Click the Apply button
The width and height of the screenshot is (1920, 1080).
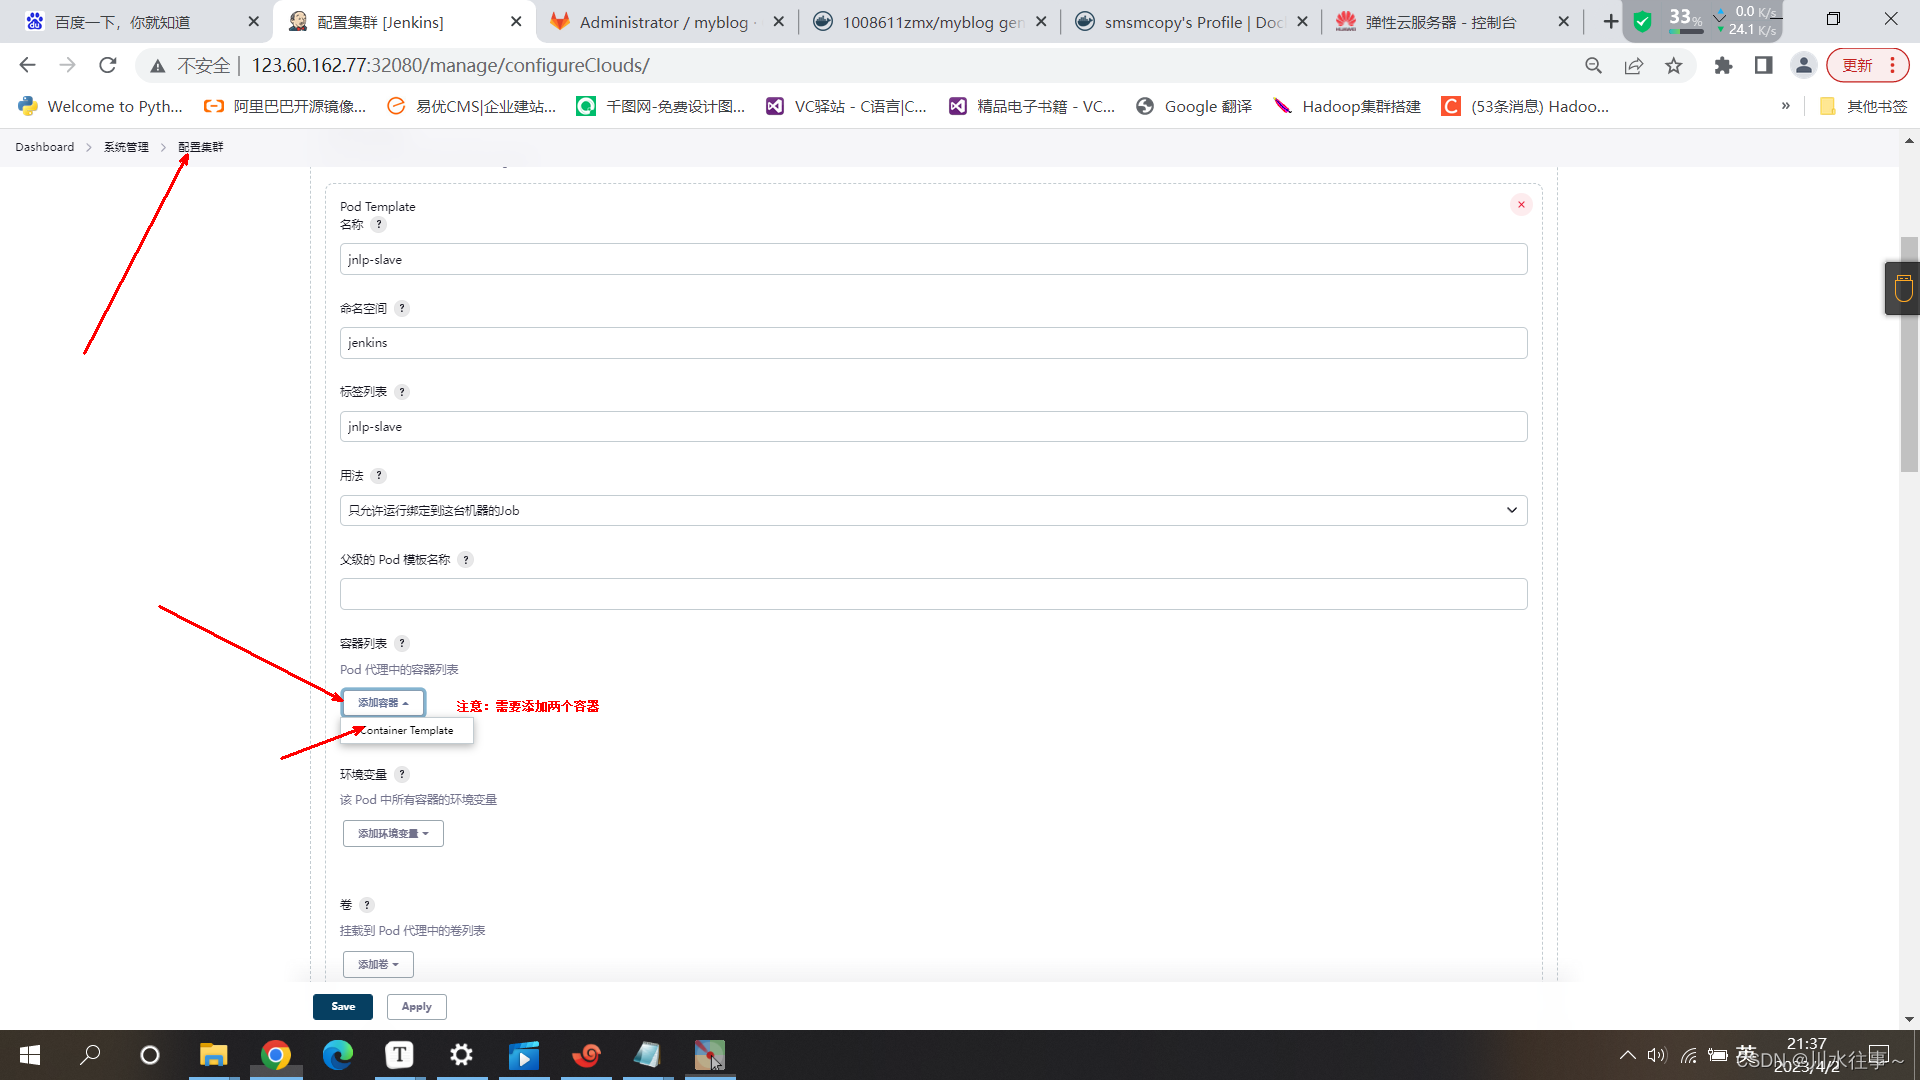[416, 1006]
